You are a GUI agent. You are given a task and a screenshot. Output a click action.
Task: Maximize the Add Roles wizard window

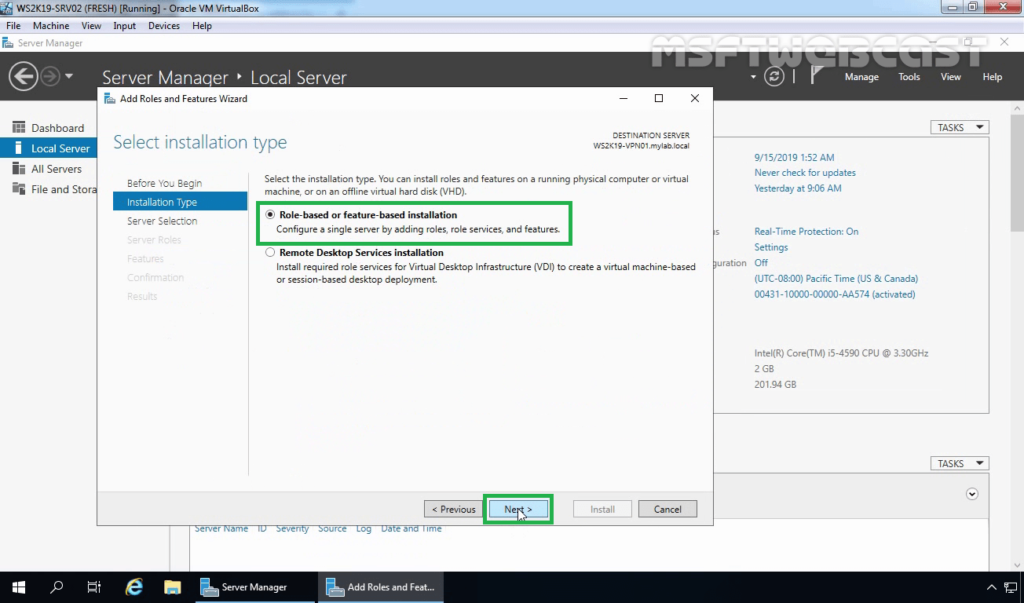click(x=658, y=98)
